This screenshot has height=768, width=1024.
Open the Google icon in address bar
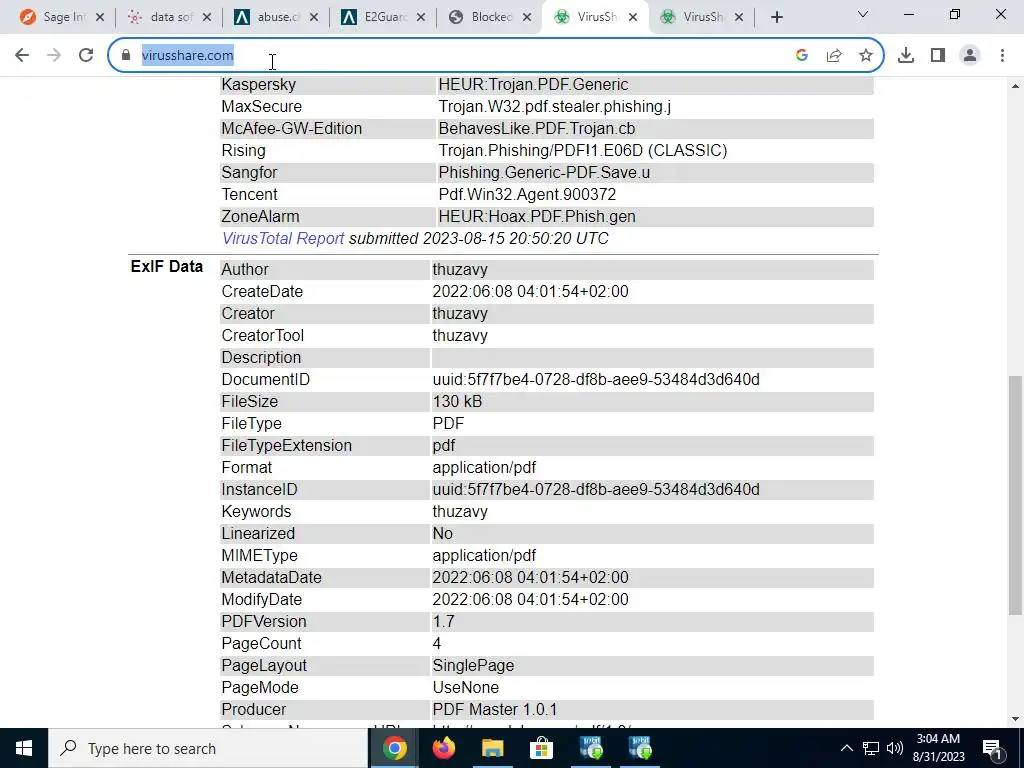tap(802, 56)
